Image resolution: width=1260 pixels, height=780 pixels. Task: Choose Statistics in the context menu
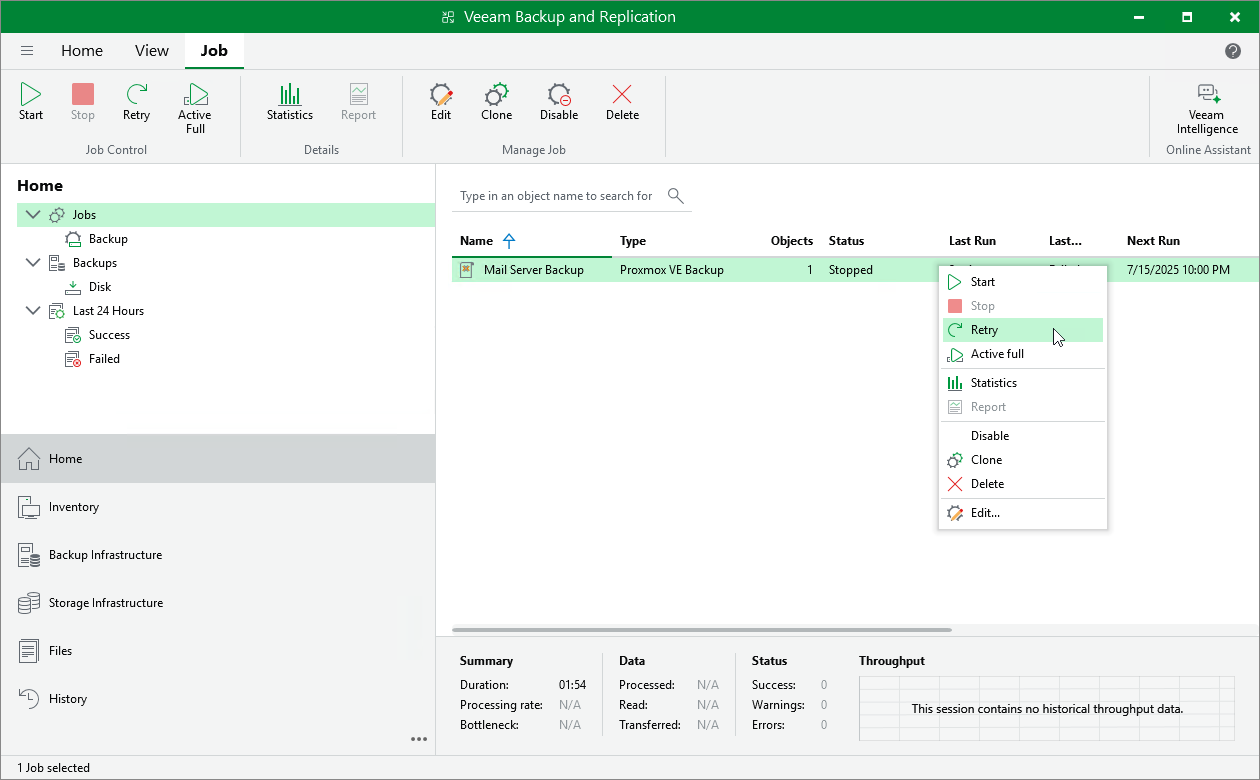coord(1023,383)
